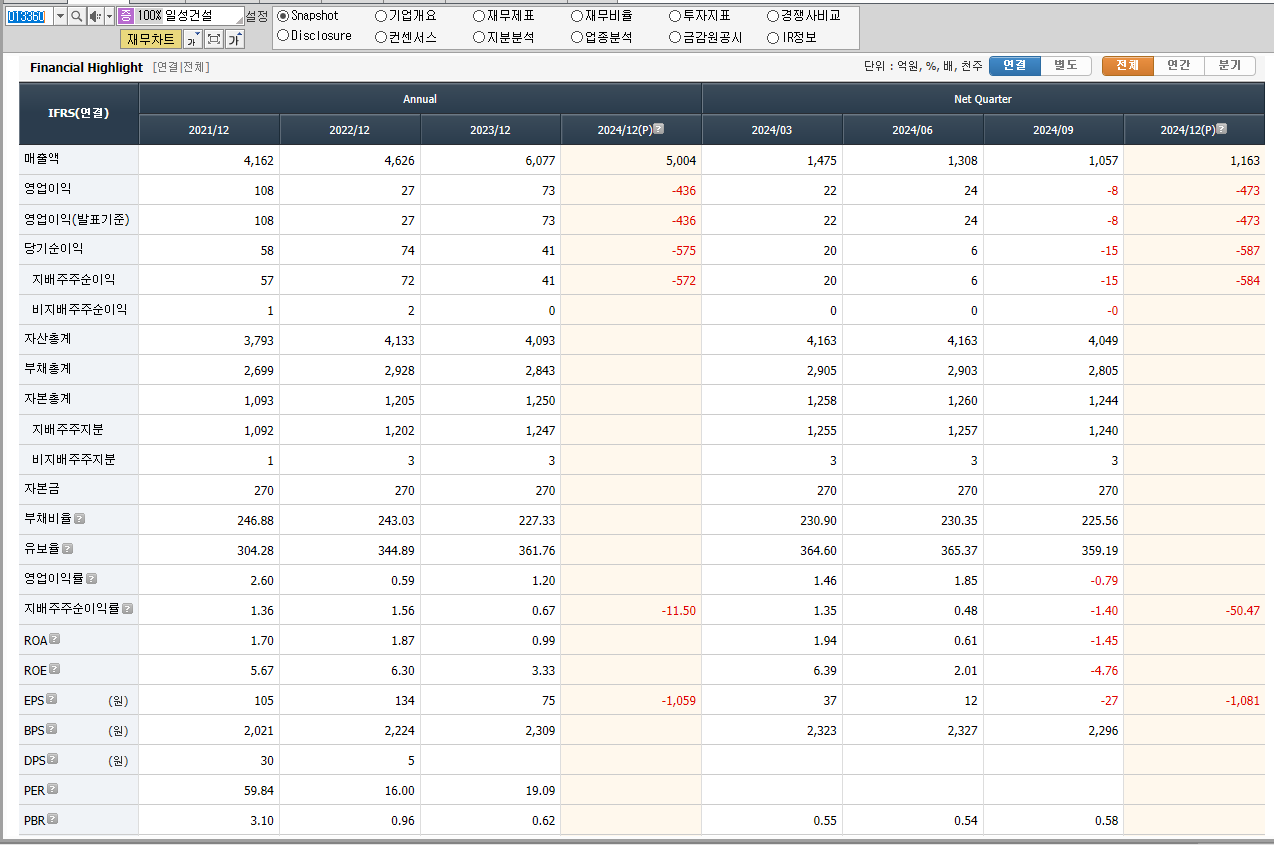Open the stock code dropdown arrow
1274x845 pixels.
(60, 16)
